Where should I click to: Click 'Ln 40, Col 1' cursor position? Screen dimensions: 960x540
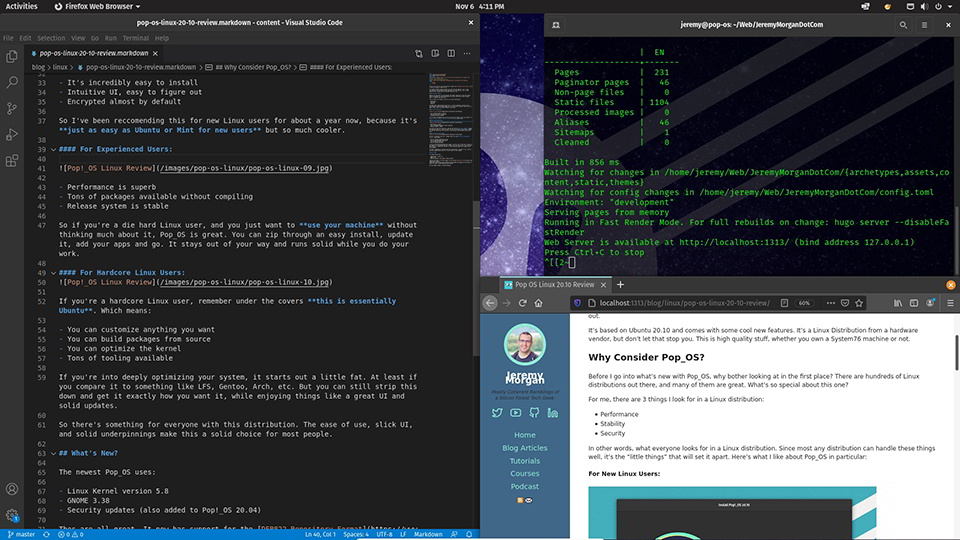(320, 534)
